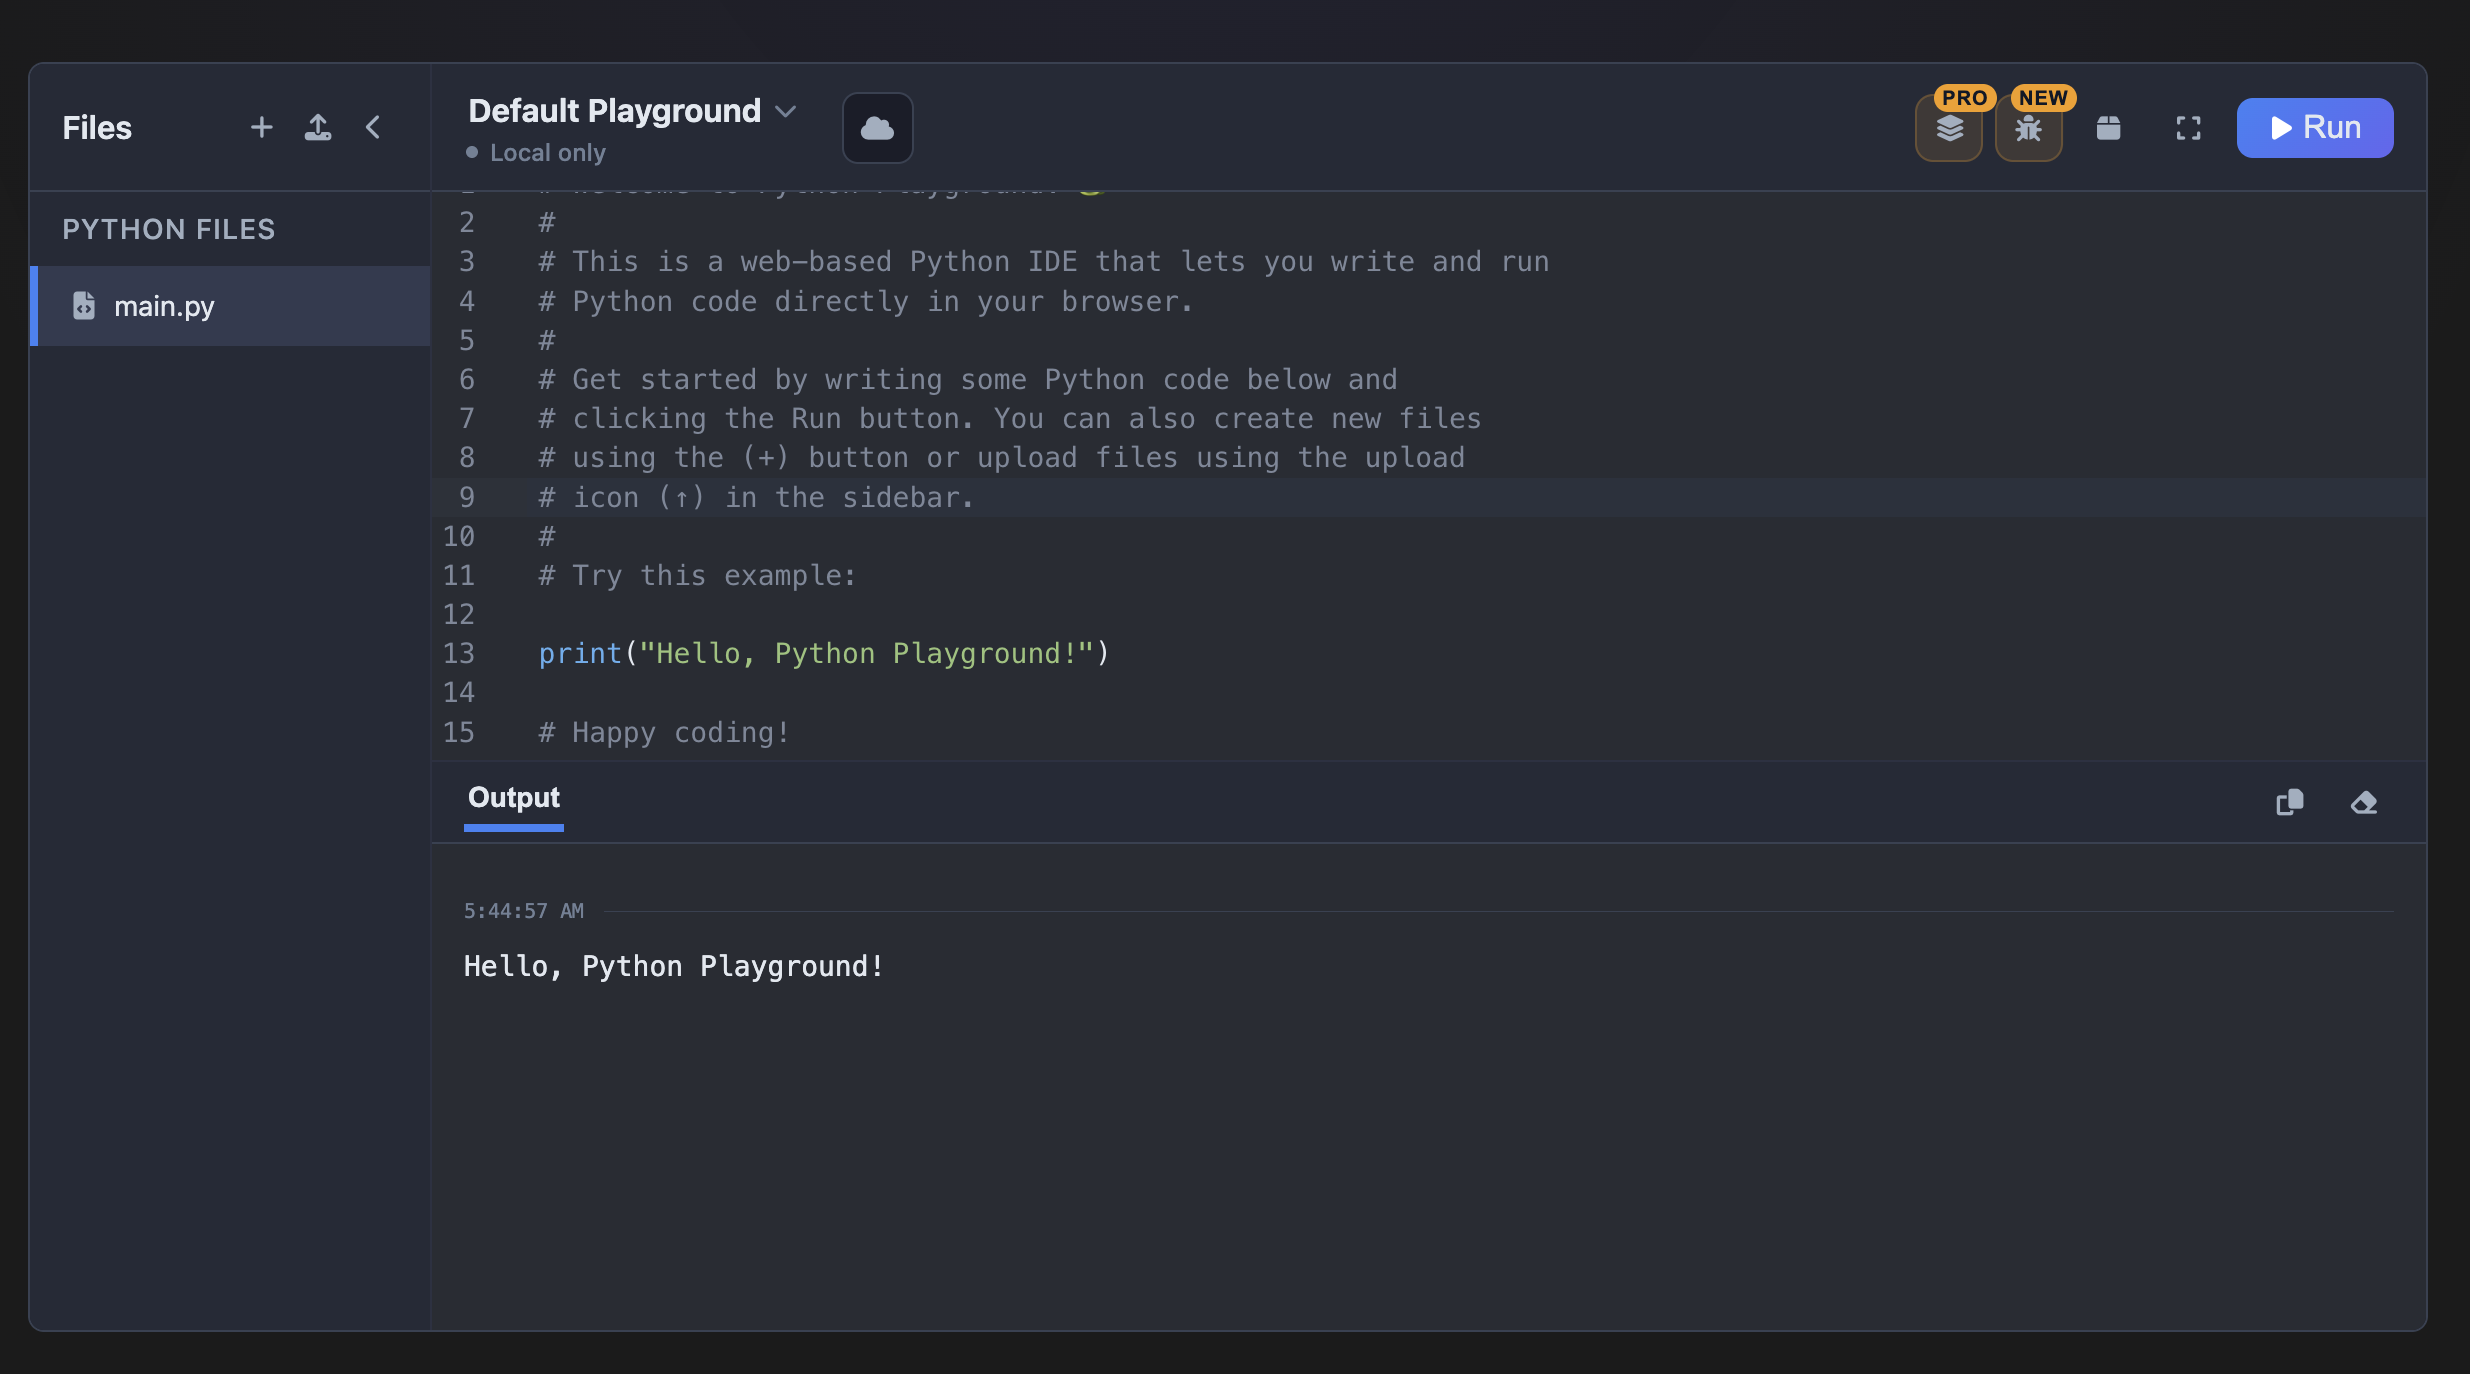Click line number 15 in the gutter

point(458,733)
